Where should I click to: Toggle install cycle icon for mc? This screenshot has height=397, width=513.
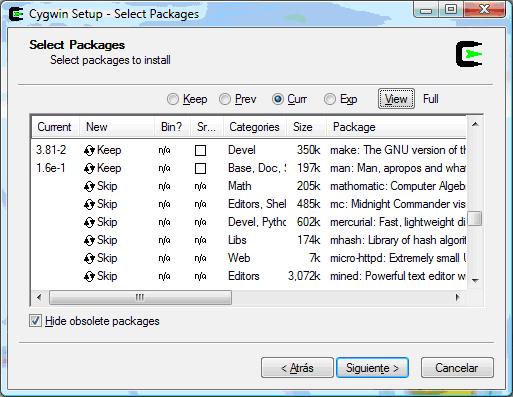point(89,204)
